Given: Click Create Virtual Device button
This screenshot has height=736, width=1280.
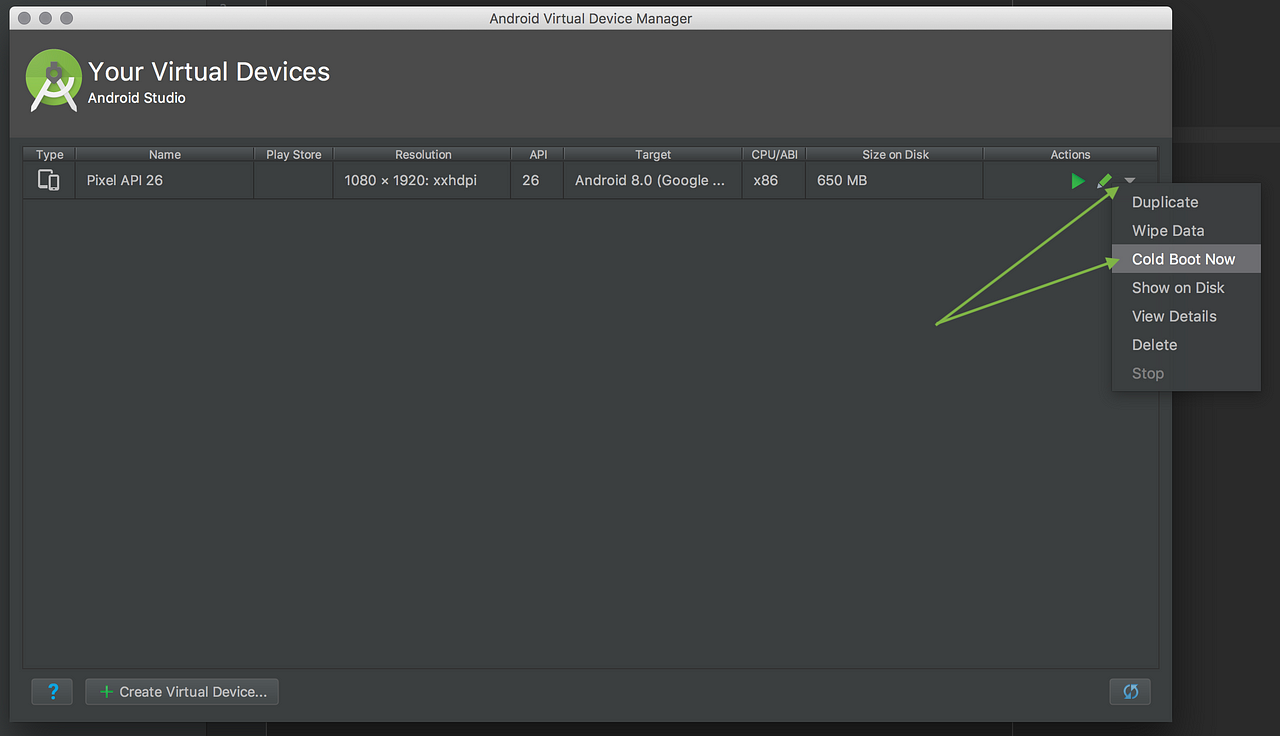Looking at the screenshot, I should tap(182, 692).
